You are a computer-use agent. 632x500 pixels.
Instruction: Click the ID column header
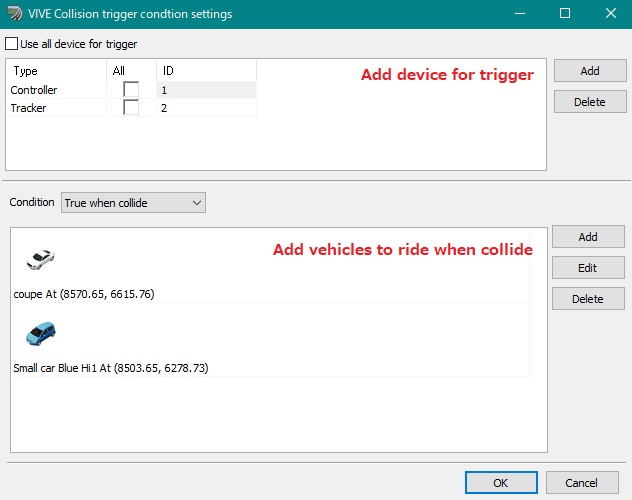(206, 71)
